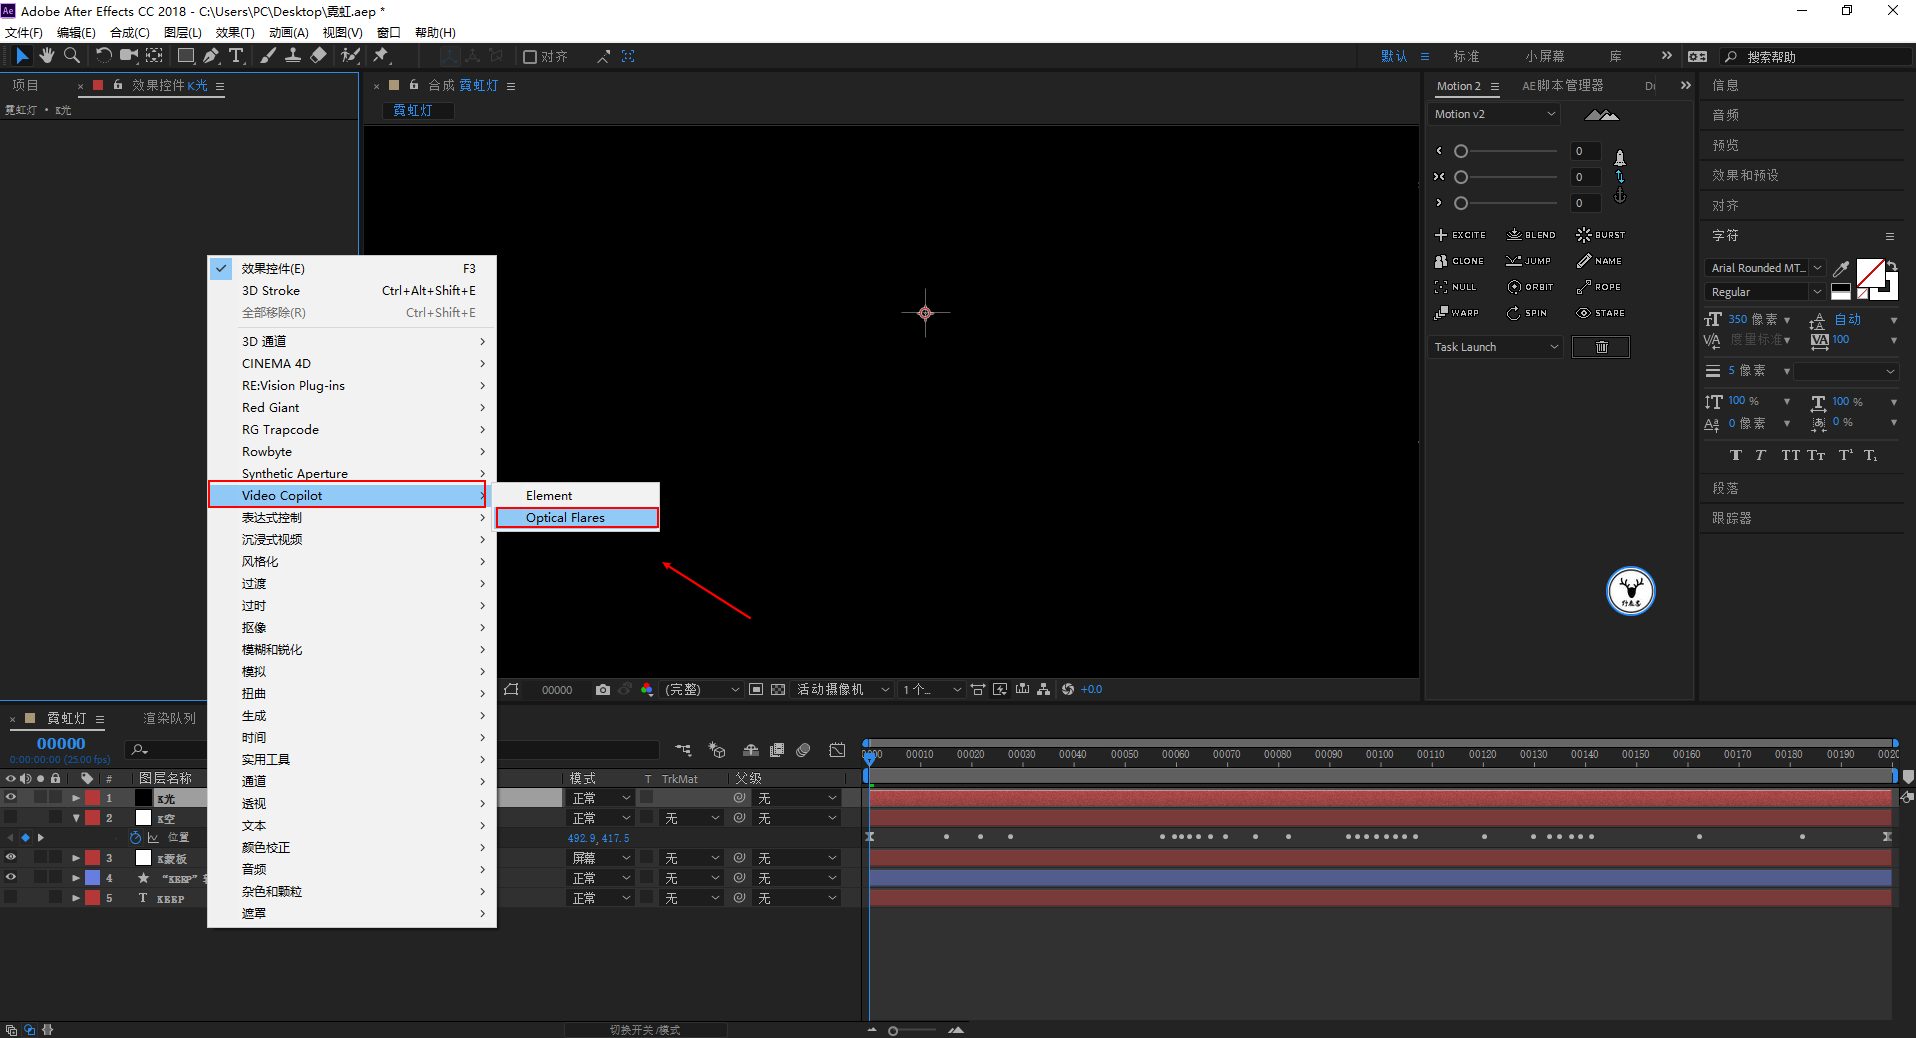
Task: Choose Element from Video Copilot submenu
Action: pyautogui.click(x=577, y=496)
